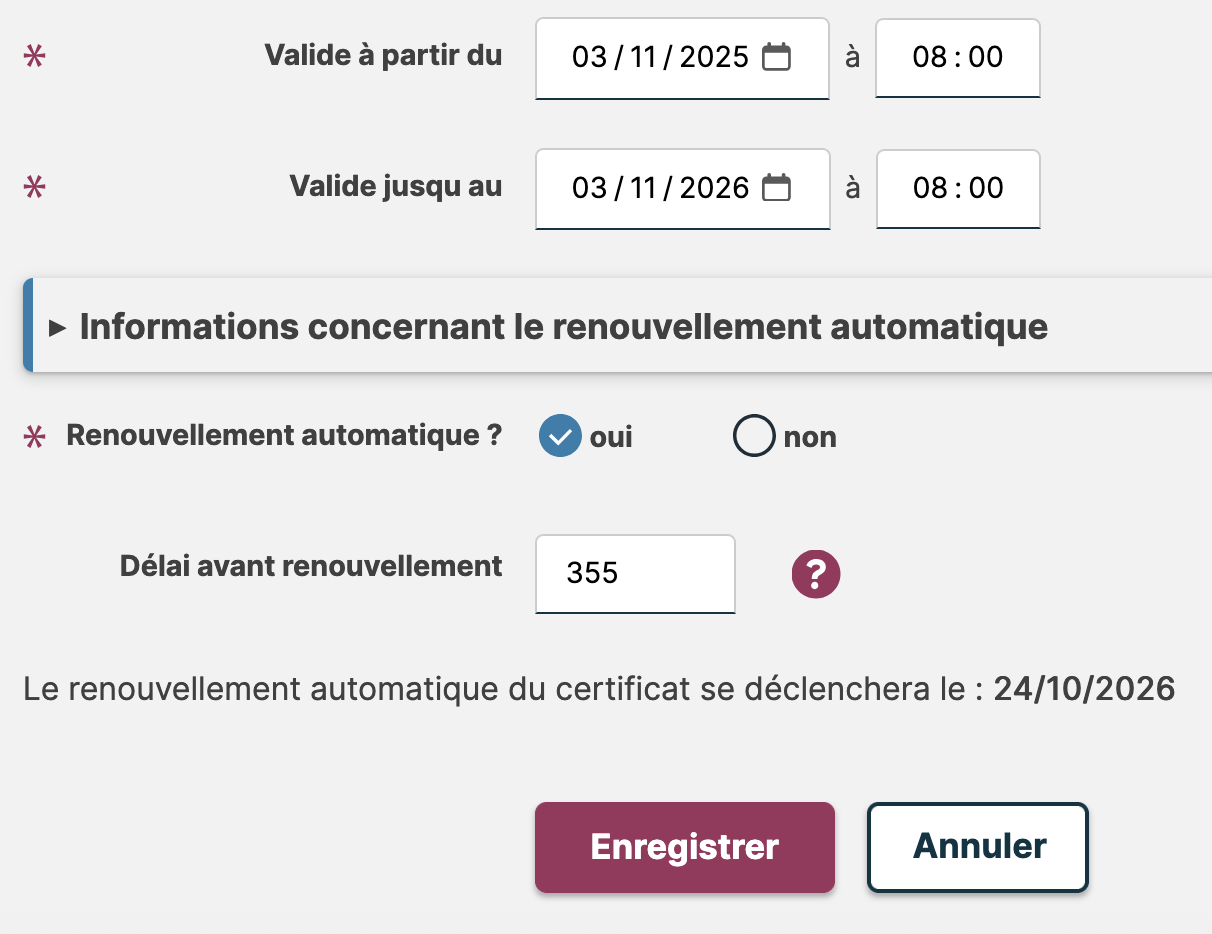Open calendar picker for Valide jusqu au
Viewport: 1212px width, 934px height.
[776, 188]
